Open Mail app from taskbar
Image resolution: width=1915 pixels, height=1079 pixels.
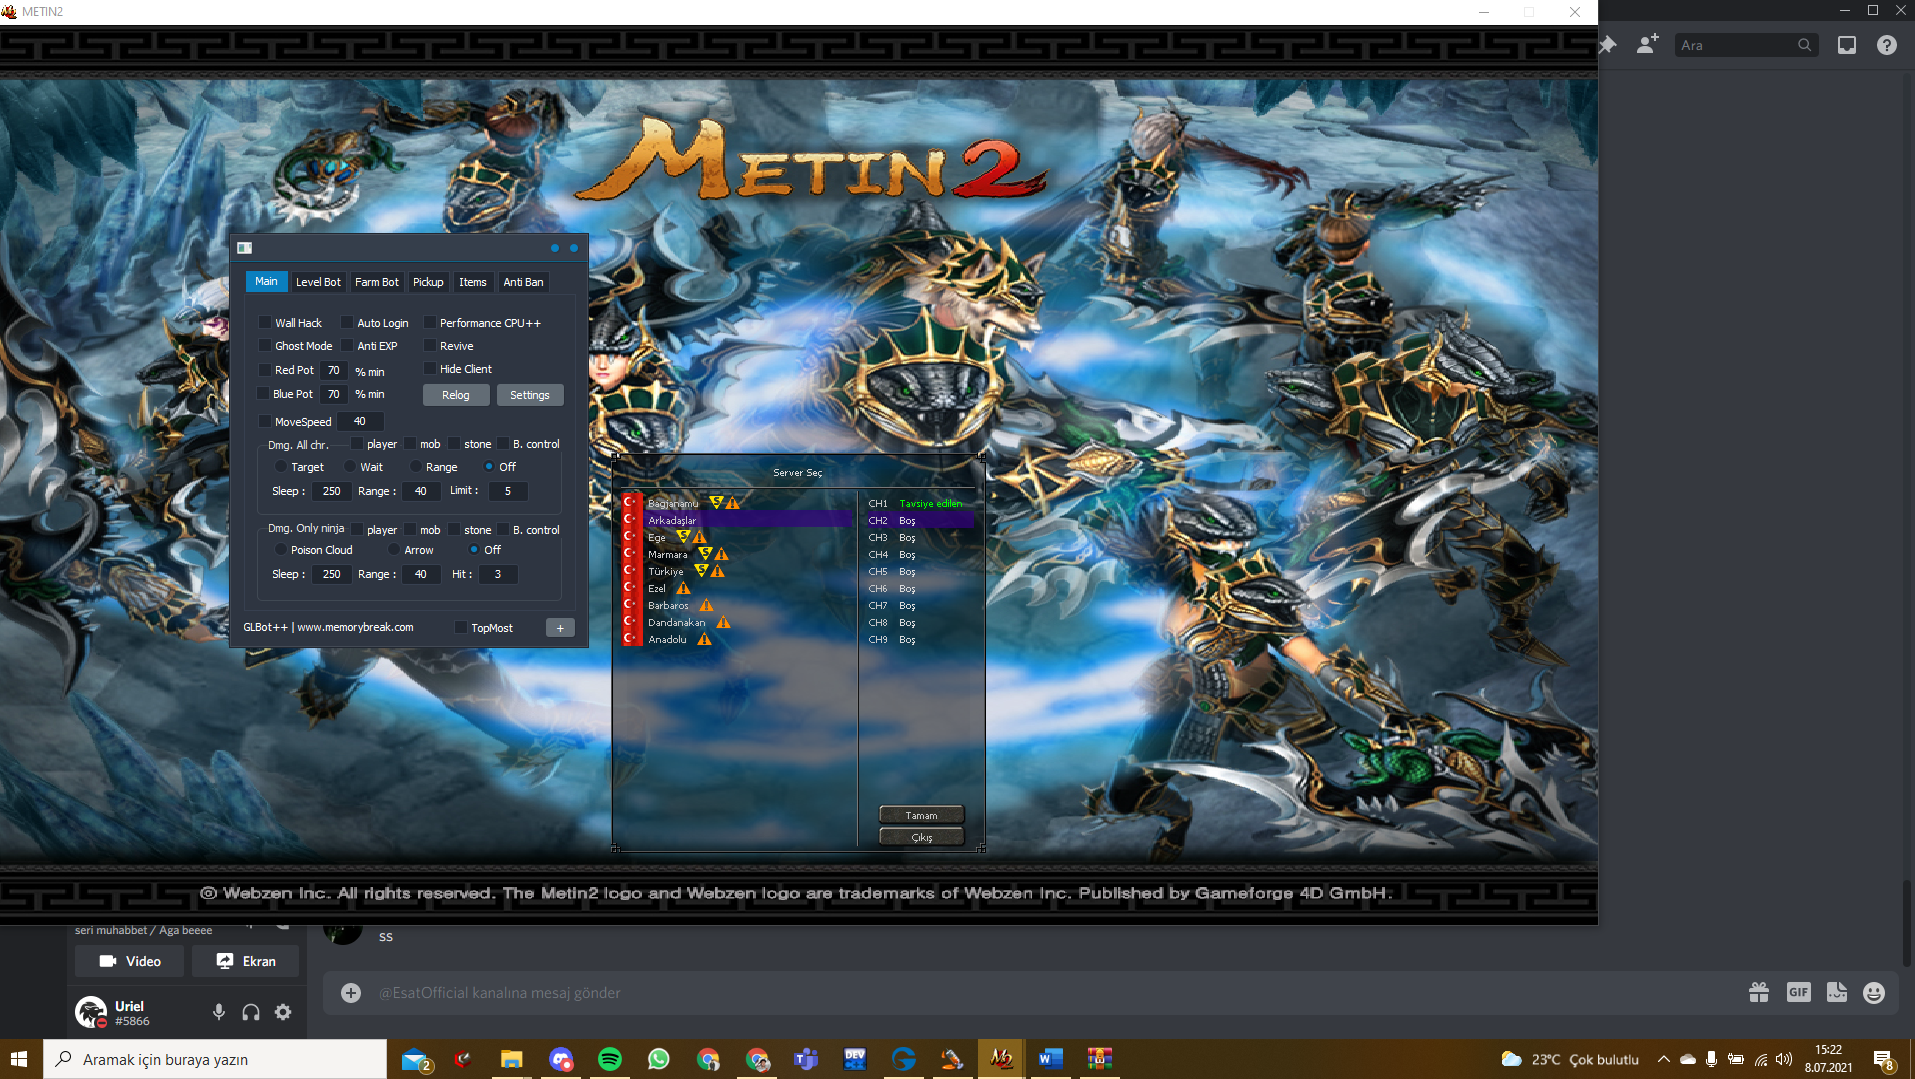pyautogui.click(x=415, y=1059)
